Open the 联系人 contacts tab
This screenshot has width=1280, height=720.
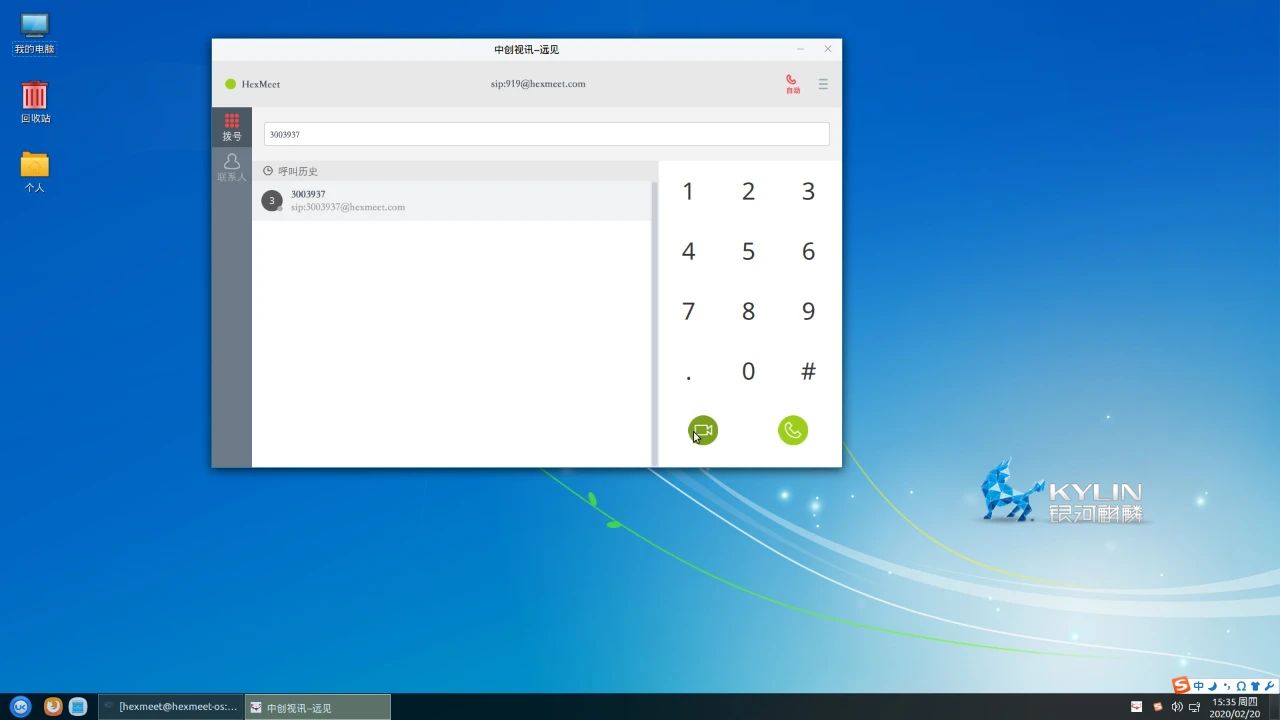(232, 167)
